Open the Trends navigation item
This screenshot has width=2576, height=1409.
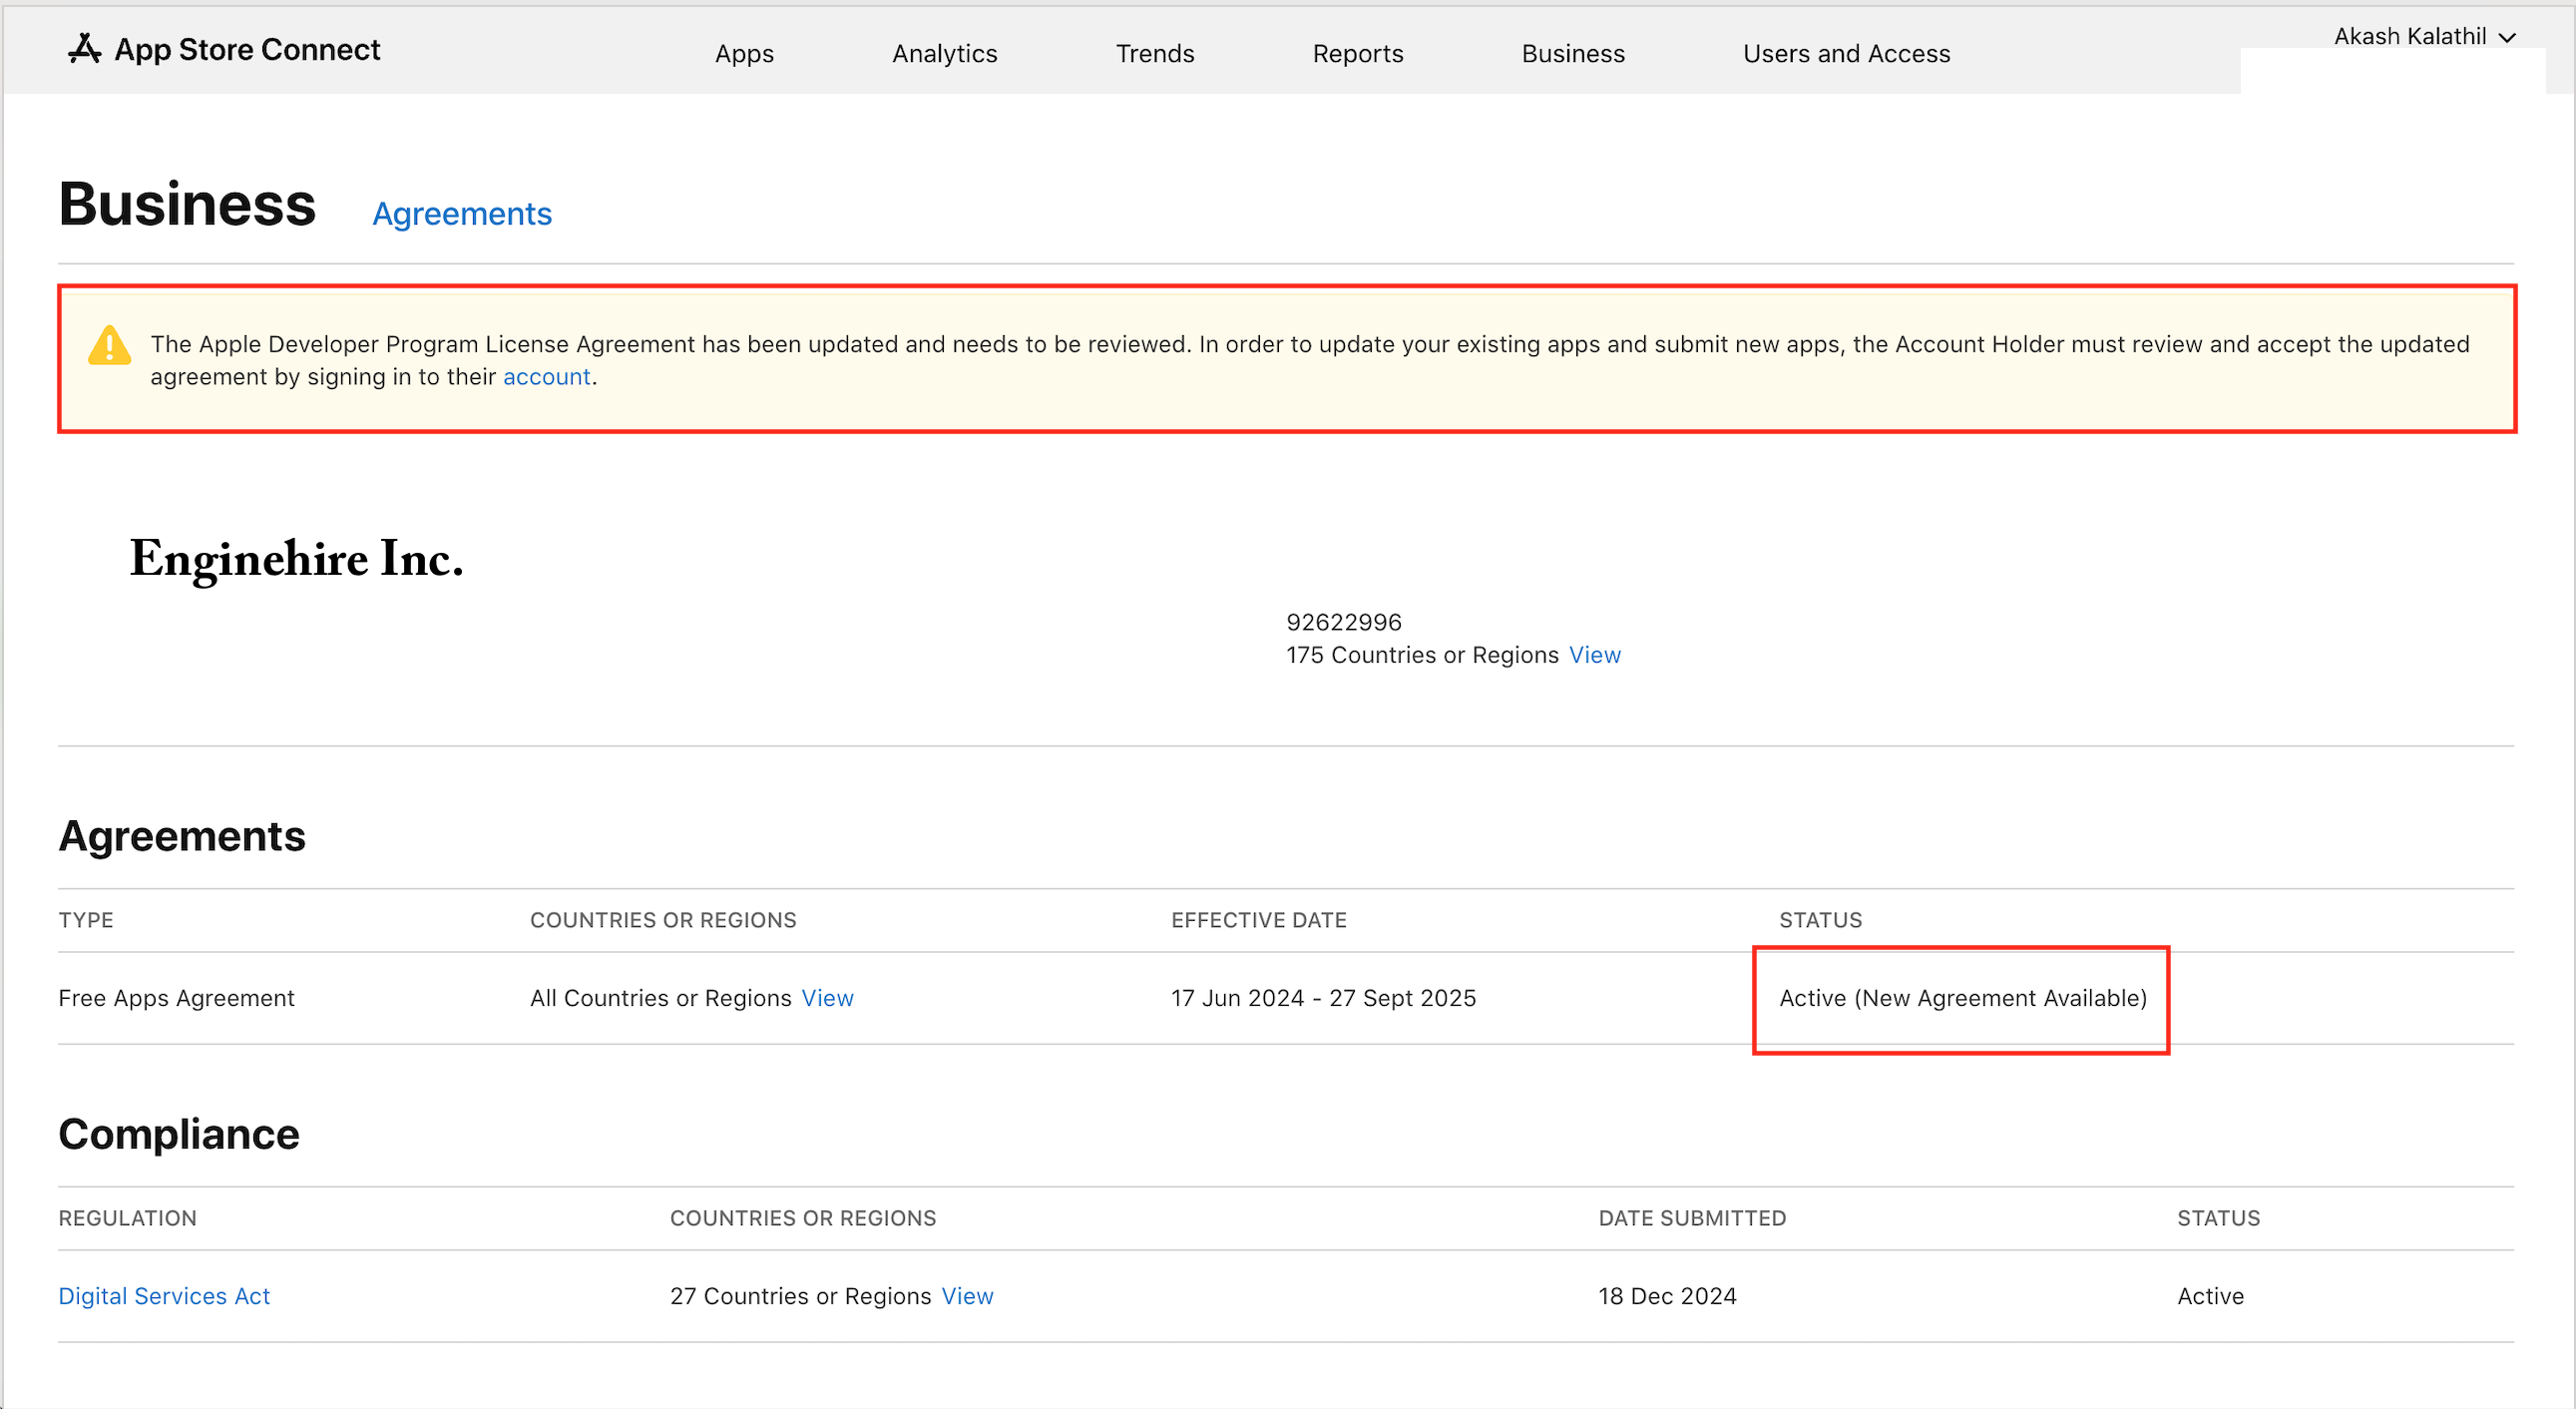[x=1154, y=54]
